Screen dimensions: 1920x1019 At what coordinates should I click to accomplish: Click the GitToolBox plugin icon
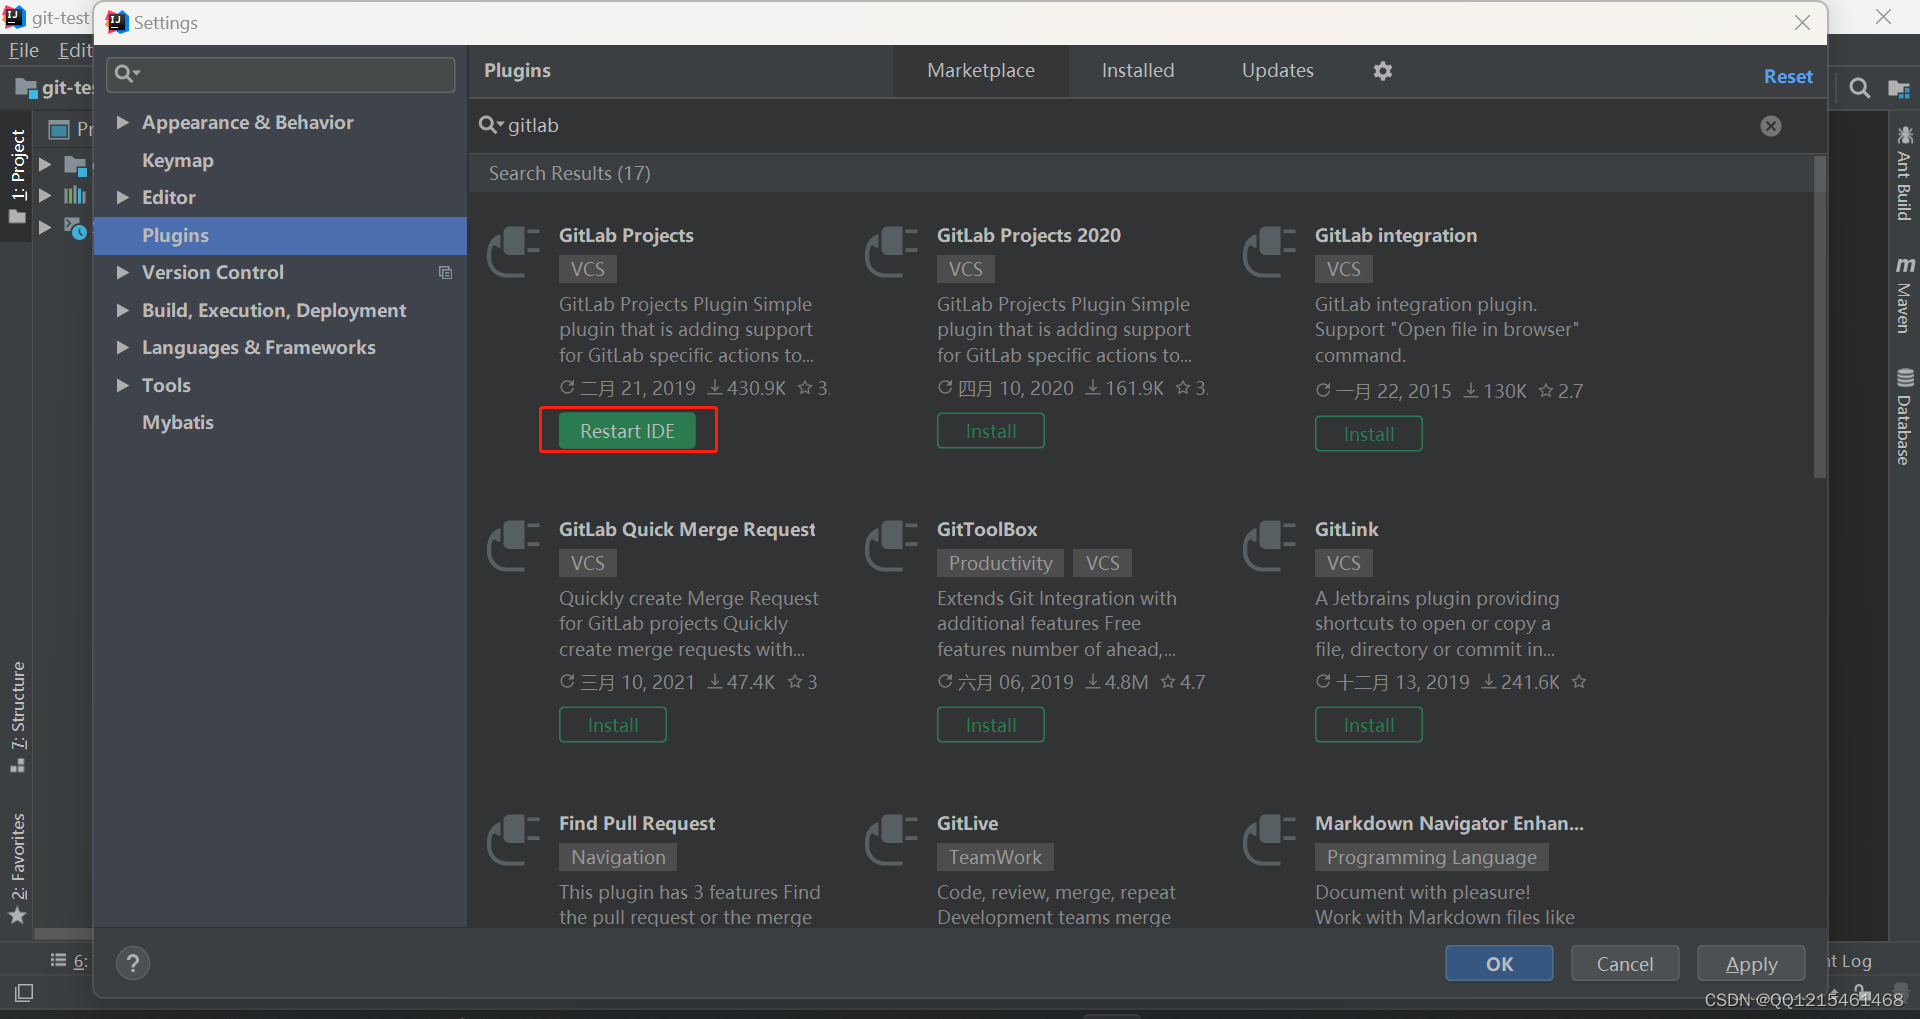[x=891, y=546]
